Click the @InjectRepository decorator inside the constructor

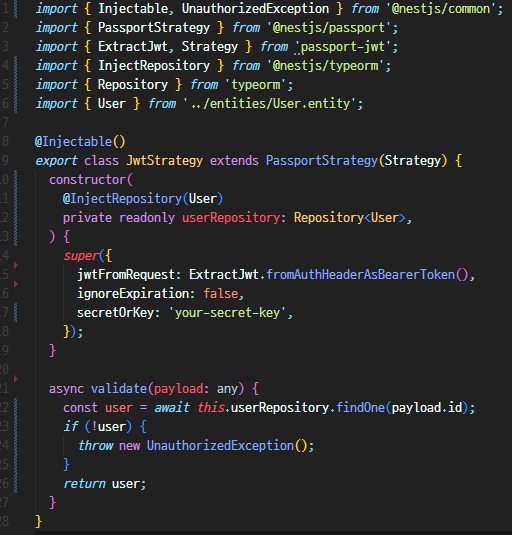[122, 199]
